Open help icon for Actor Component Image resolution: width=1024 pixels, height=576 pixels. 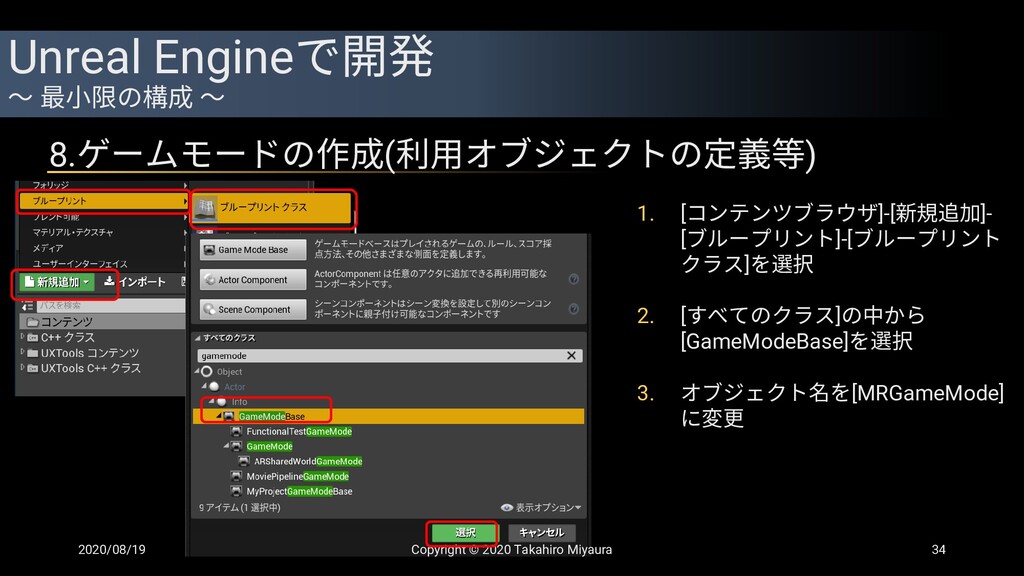(573, 279)
